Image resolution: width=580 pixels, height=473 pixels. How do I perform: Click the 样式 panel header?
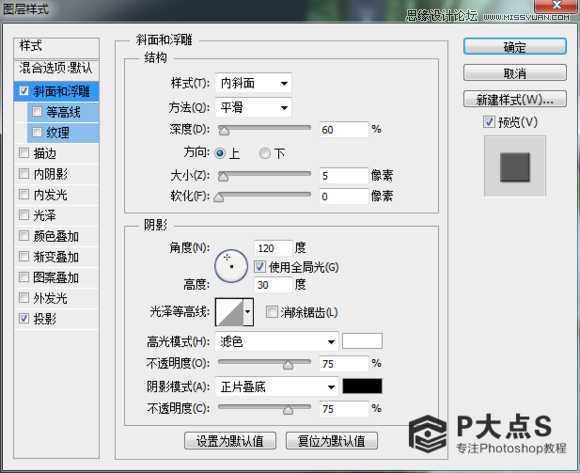point(57,47)
